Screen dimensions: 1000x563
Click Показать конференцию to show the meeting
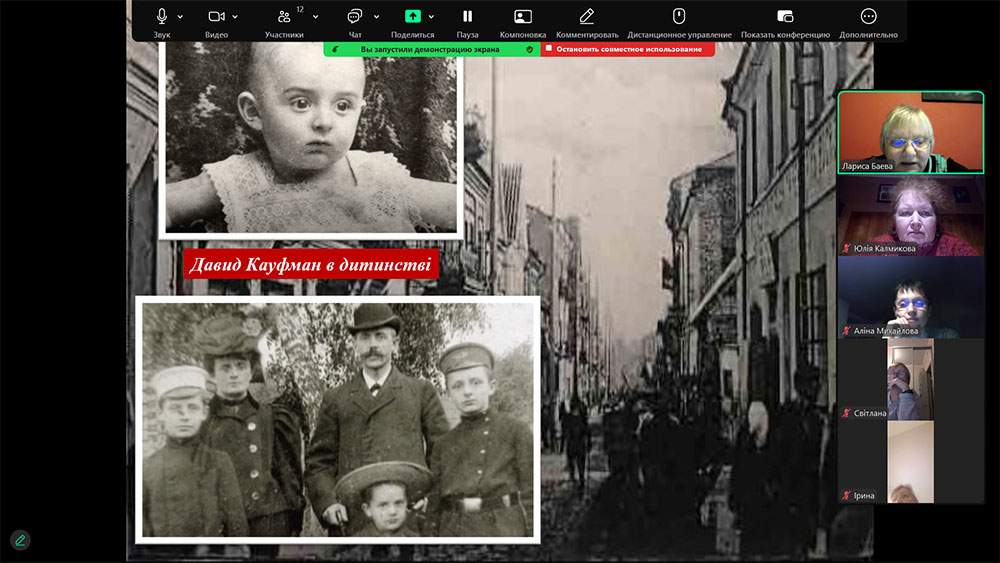[x=785, y=17]
